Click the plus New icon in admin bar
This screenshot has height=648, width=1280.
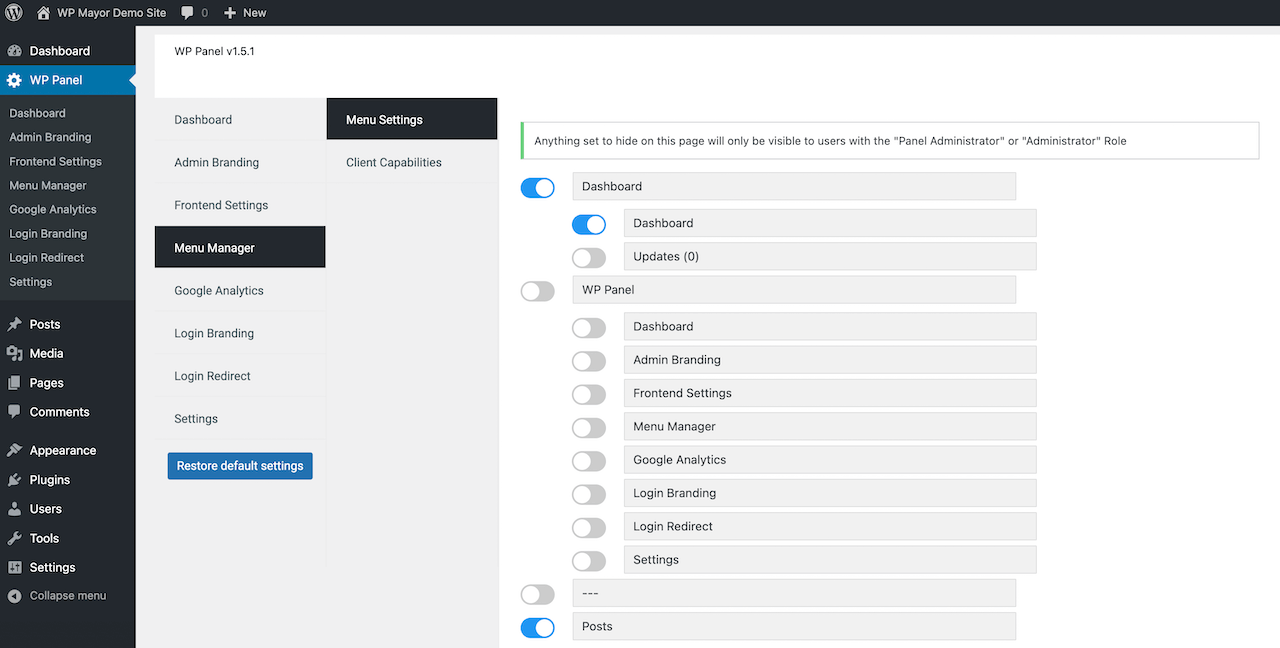230,13
